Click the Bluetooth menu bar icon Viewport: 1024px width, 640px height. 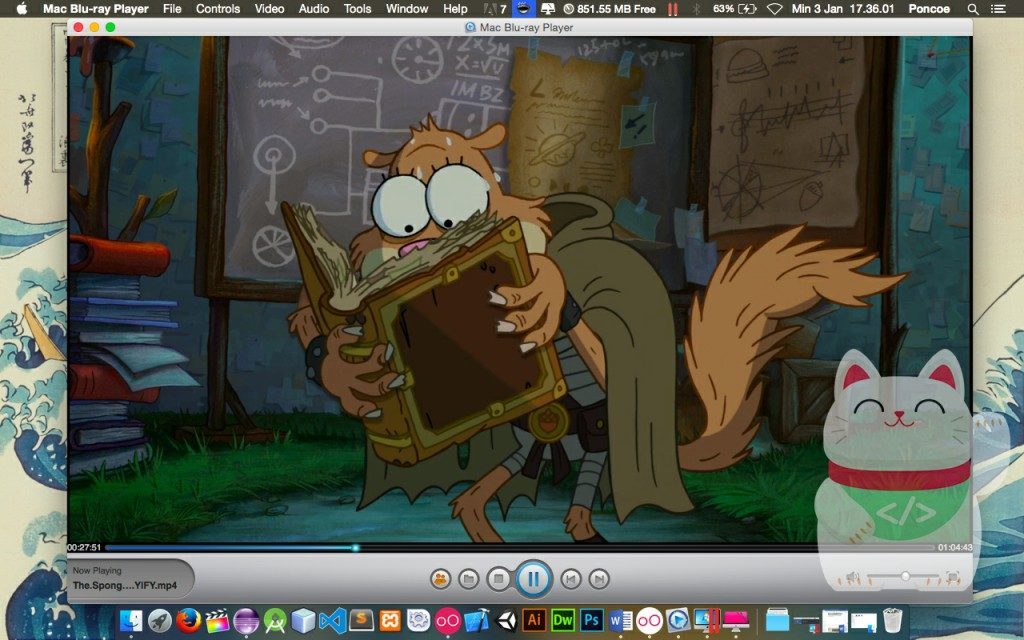tap(696, 9)
